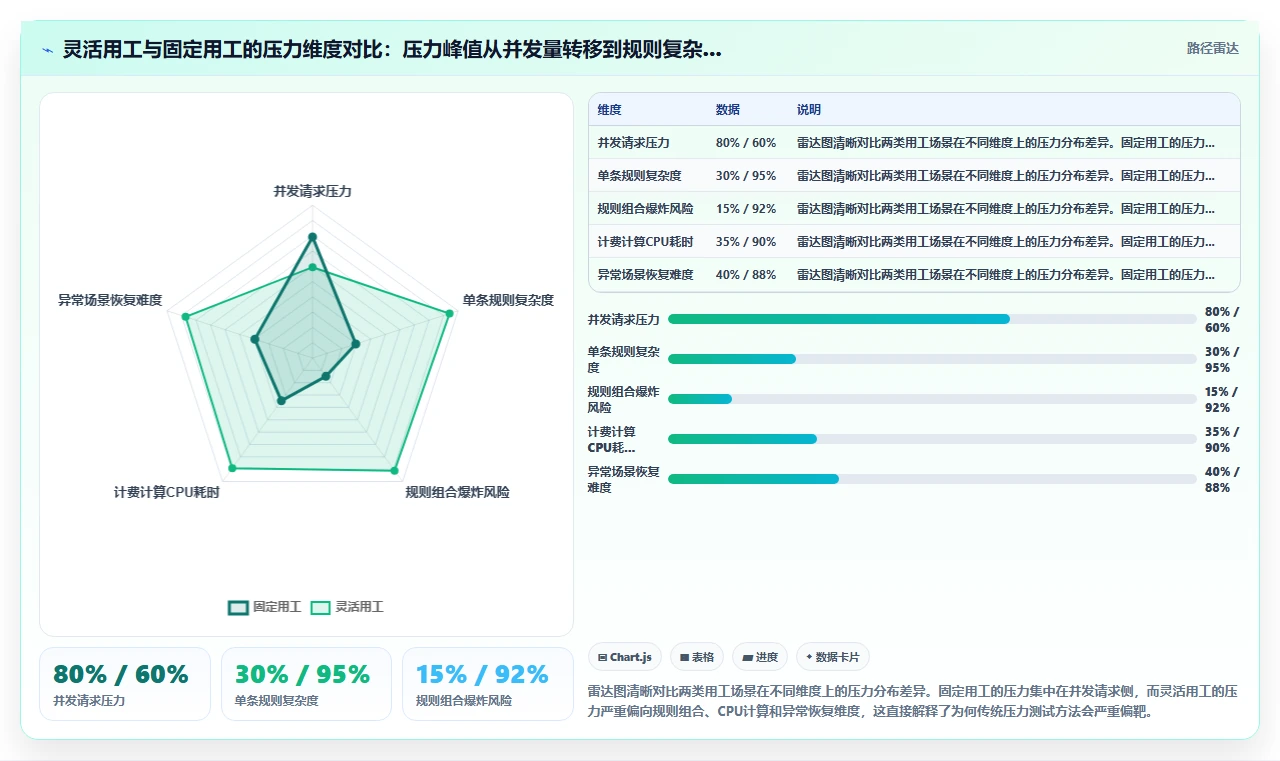Click the radar axis label 计费计算CPU耗时
This screenshot has width=1280, height=761.
[x=167, y=492]
